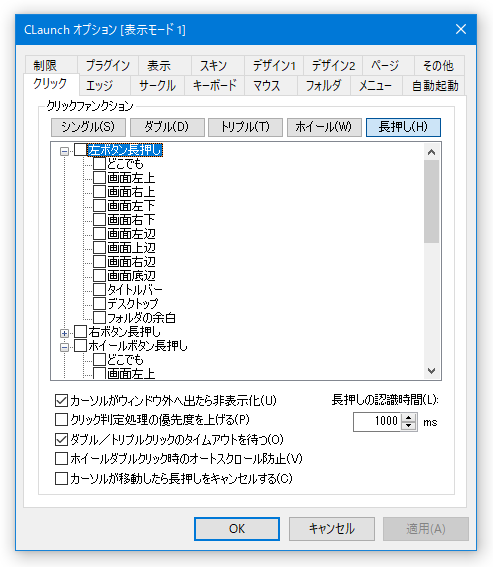Decrease 長押しの認識時間 with down arrow
The width and height of the screenshot is (493, 567).
coord(409,426)
